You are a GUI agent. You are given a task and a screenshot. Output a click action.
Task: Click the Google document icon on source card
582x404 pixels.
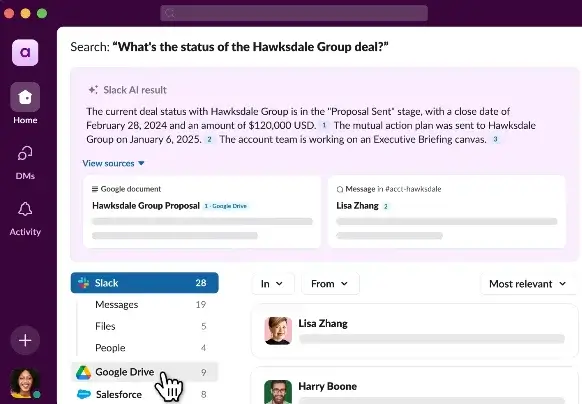(95, 189)
